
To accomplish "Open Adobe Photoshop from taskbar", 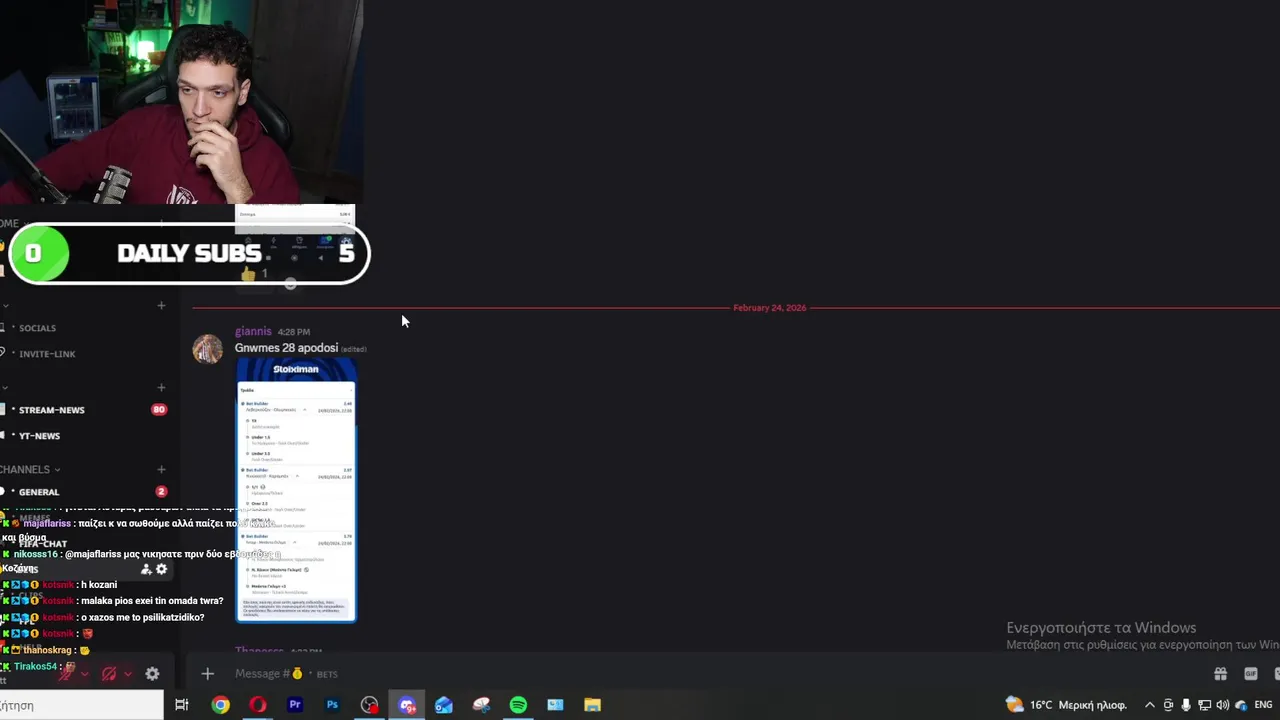I will [x=332, y=705].
